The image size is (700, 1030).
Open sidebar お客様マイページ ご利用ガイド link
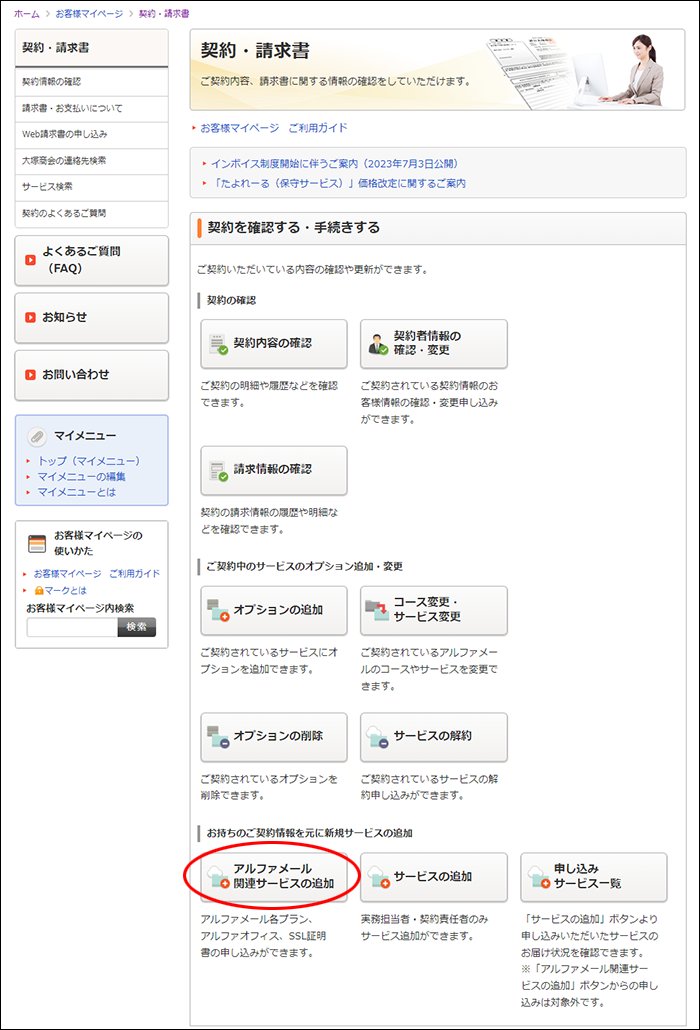pos(97,573)
